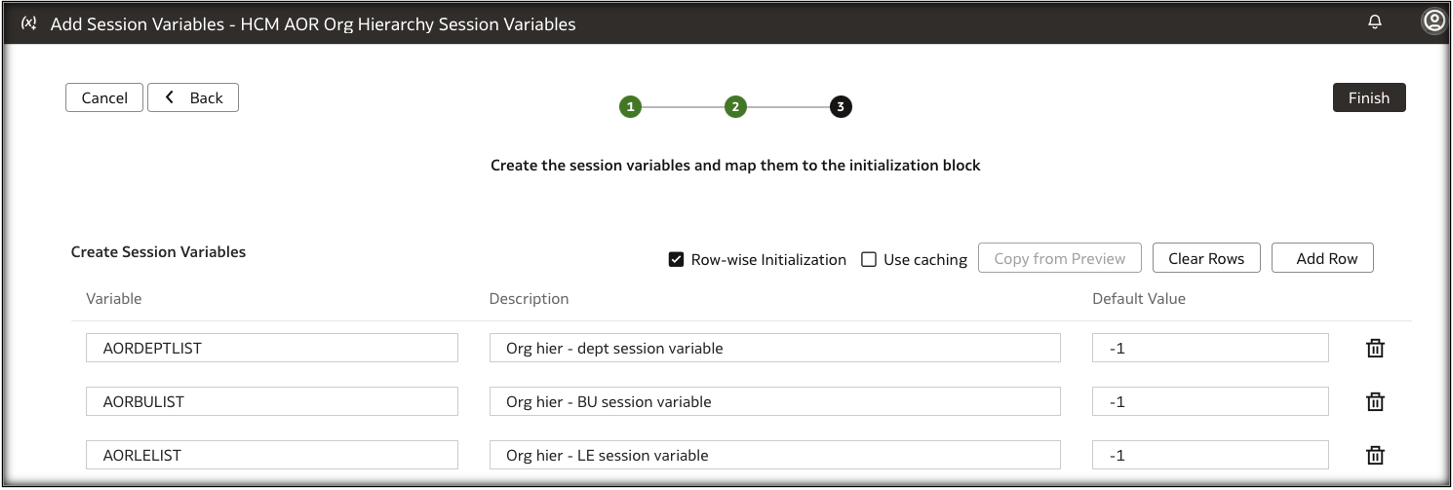This screenshot has height=490, width=1453.
Task: Delete the AORBULIST variable row
Action: point(1375,401)
